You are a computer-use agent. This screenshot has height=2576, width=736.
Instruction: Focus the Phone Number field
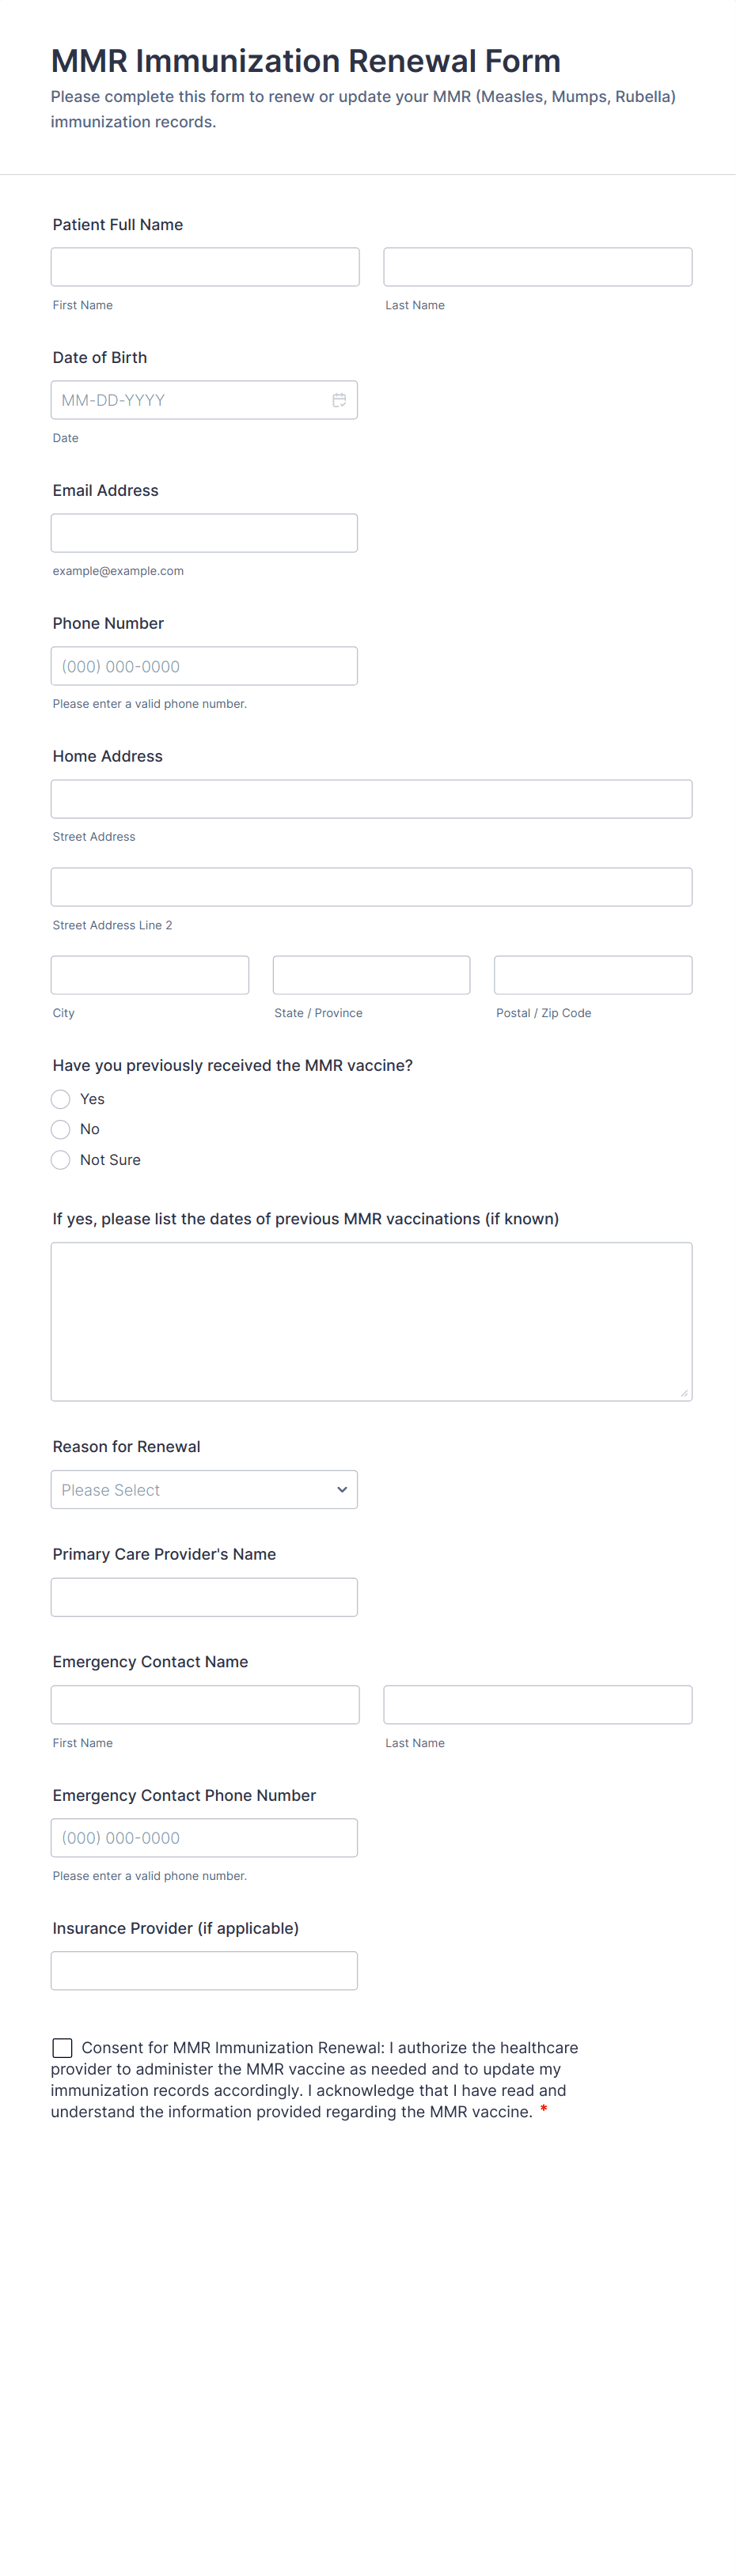pyautogui.click(x=204, y=666)
